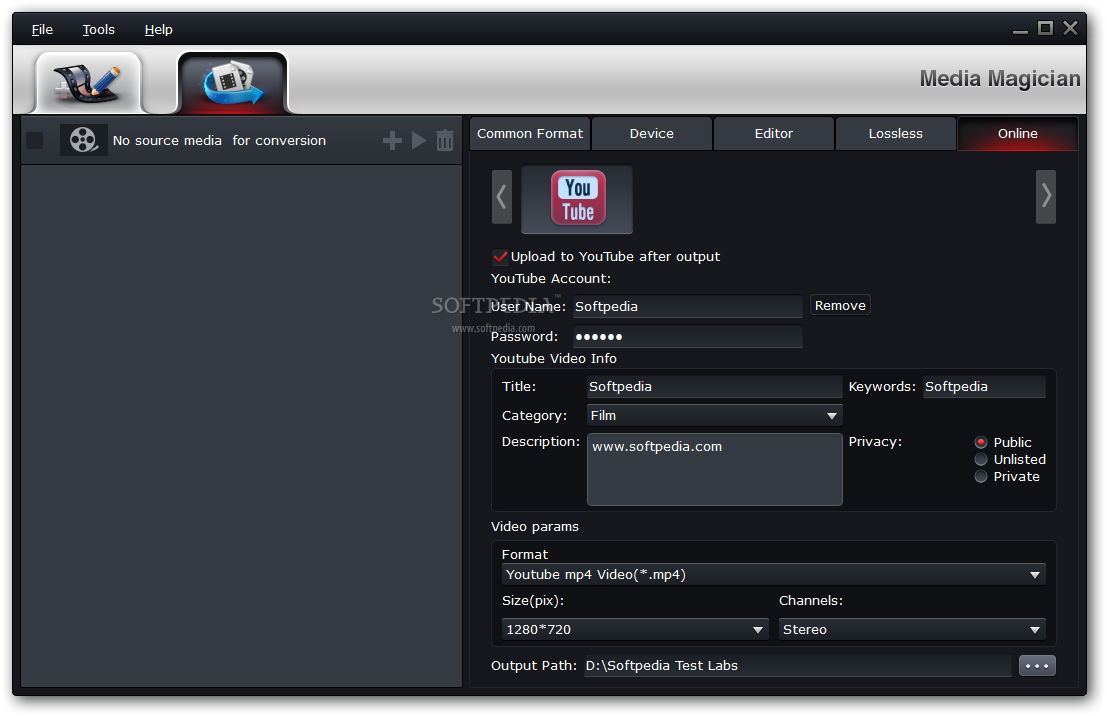The width and height of the screenshot is (1107, 716).
Task: Browse output path with ellipsis button
Action: click(1037, 665)
